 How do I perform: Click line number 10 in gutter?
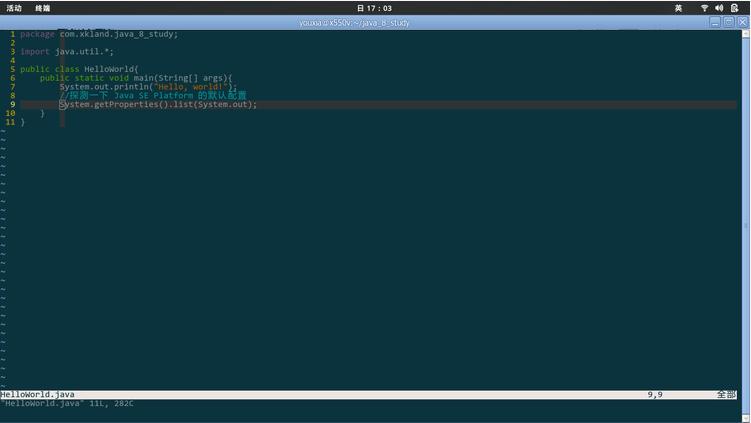pos(10,113)
